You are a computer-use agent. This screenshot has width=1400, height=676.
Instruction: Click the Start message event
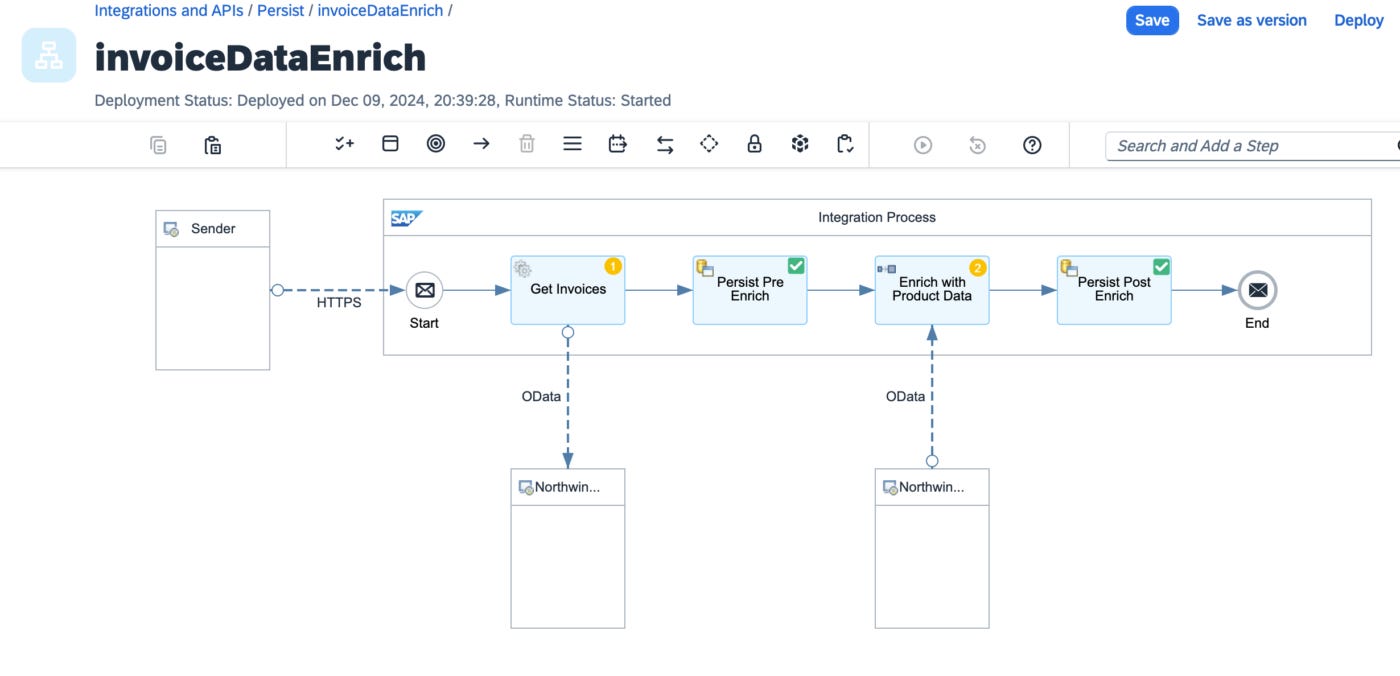(424, 290)
